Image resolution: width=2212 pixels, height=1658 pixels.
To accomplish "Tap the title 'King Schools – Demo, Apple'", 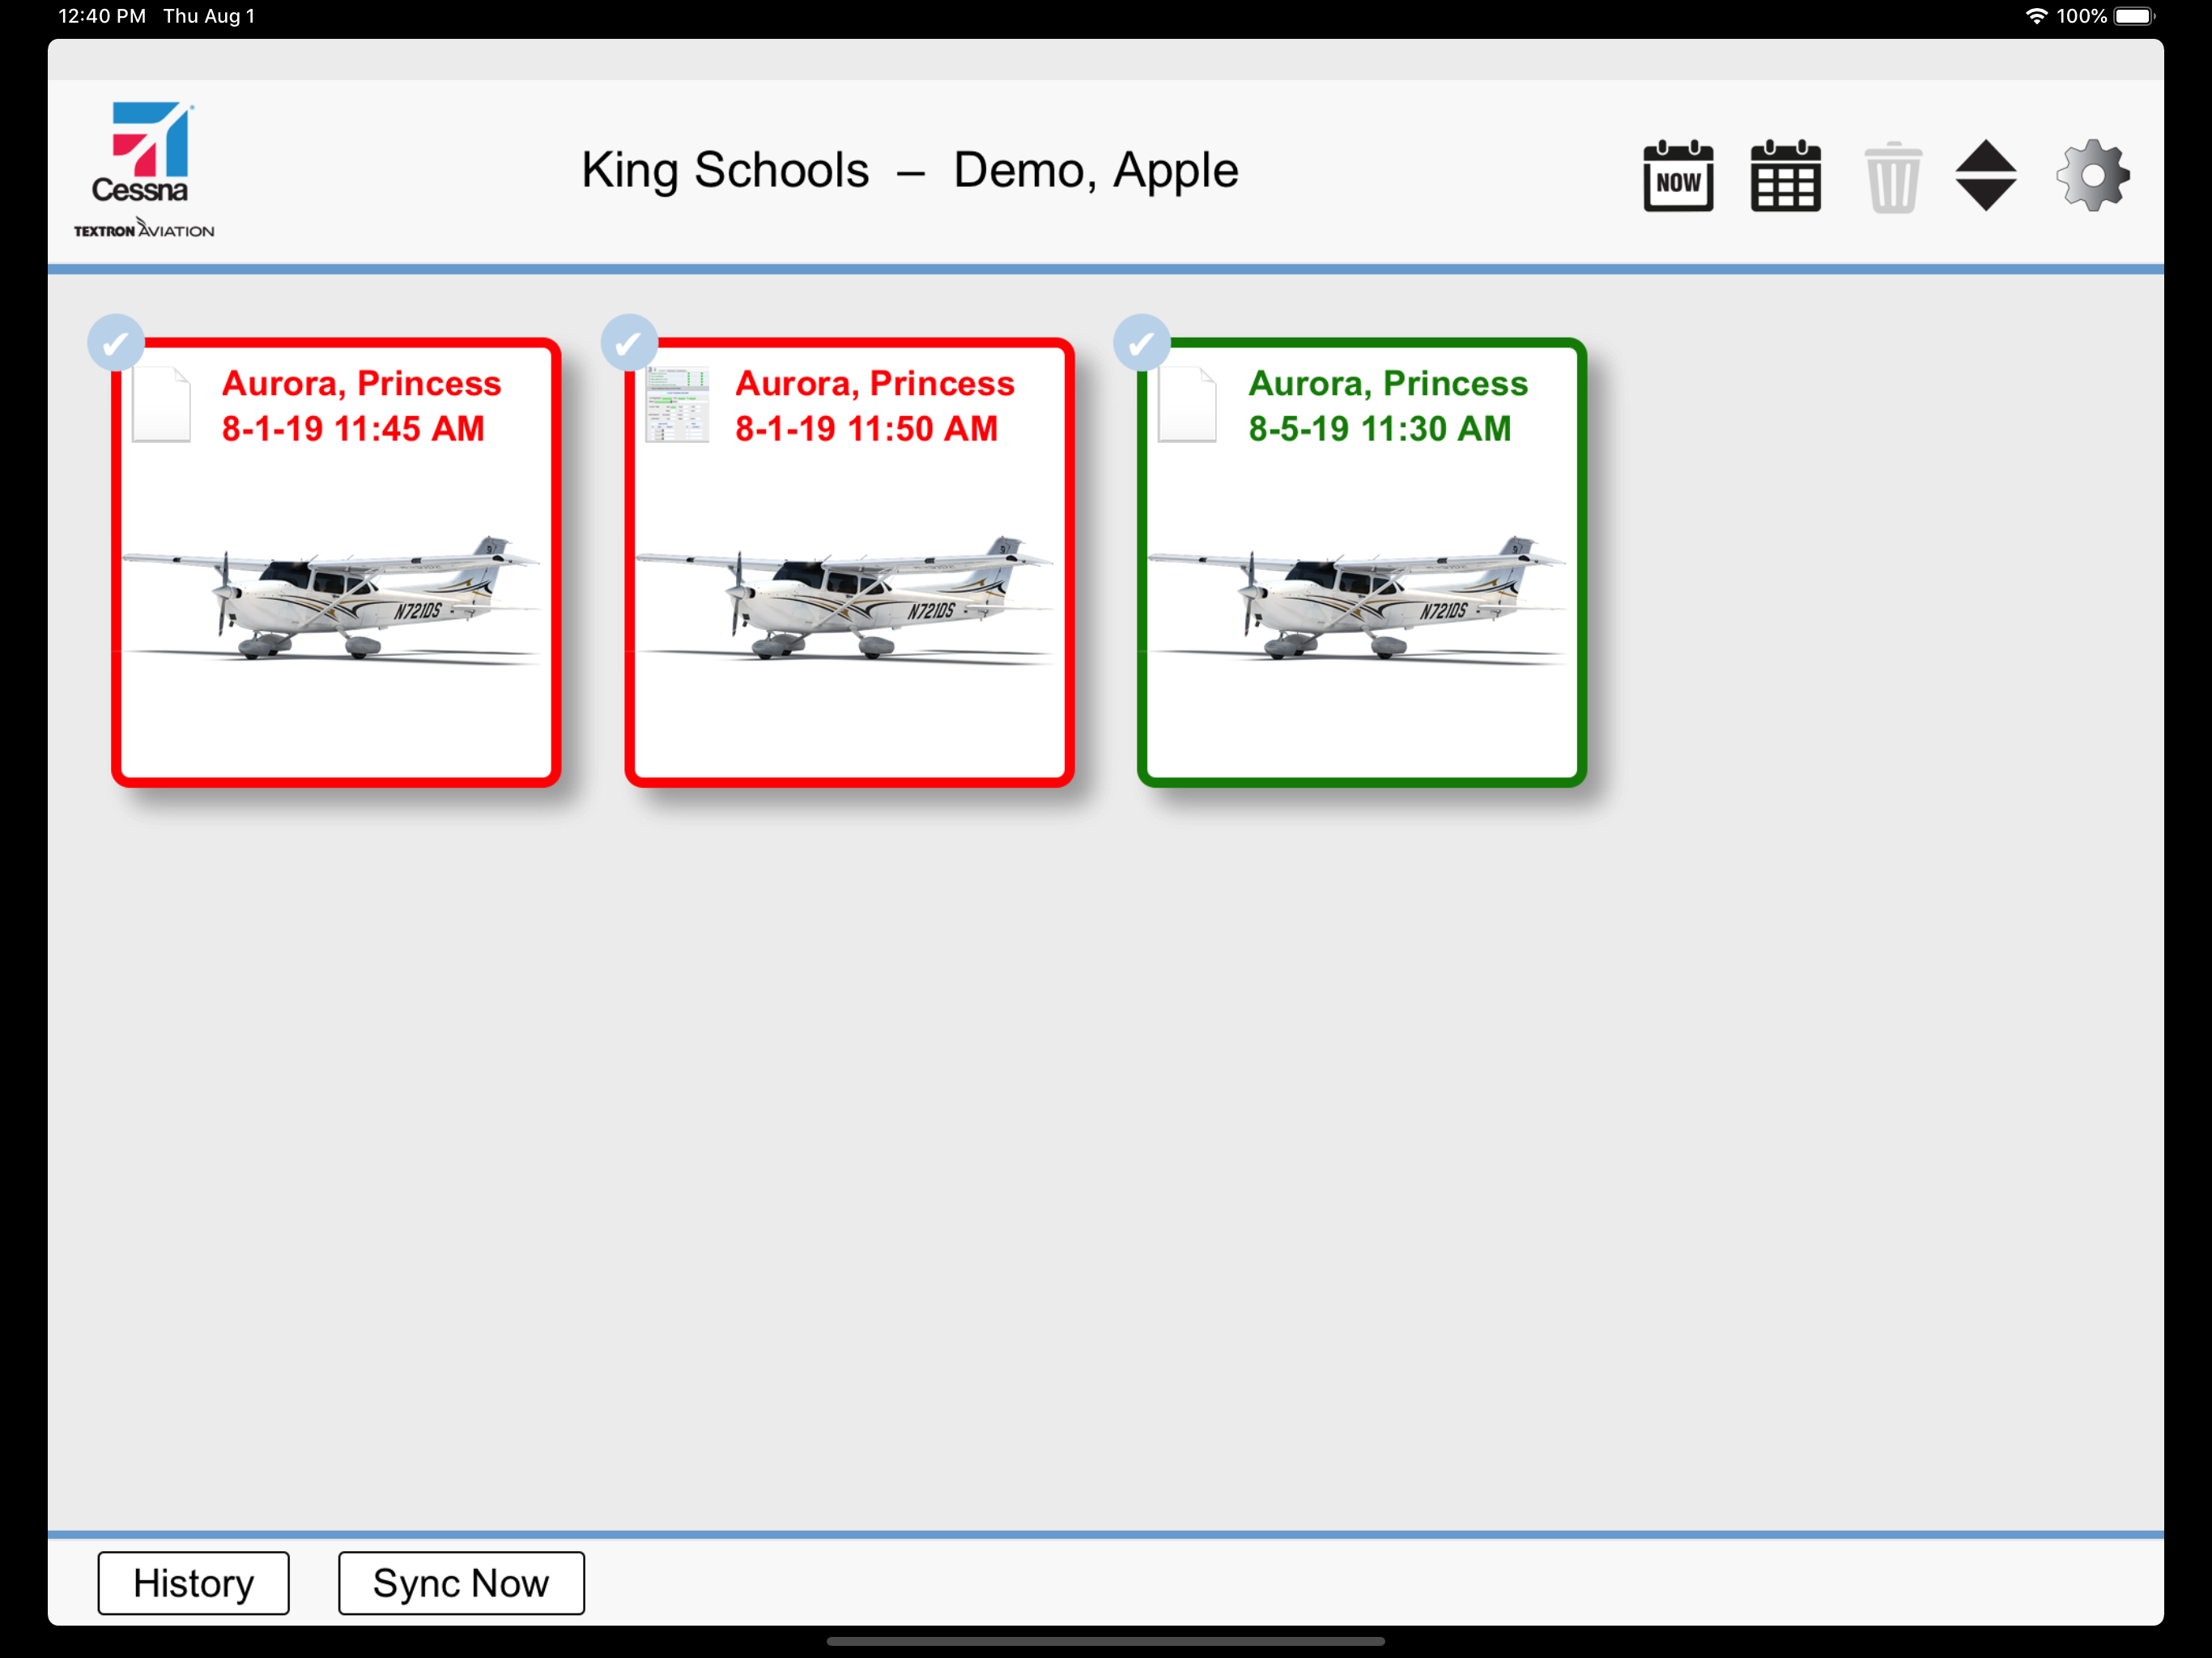I will tap(910, 170).
